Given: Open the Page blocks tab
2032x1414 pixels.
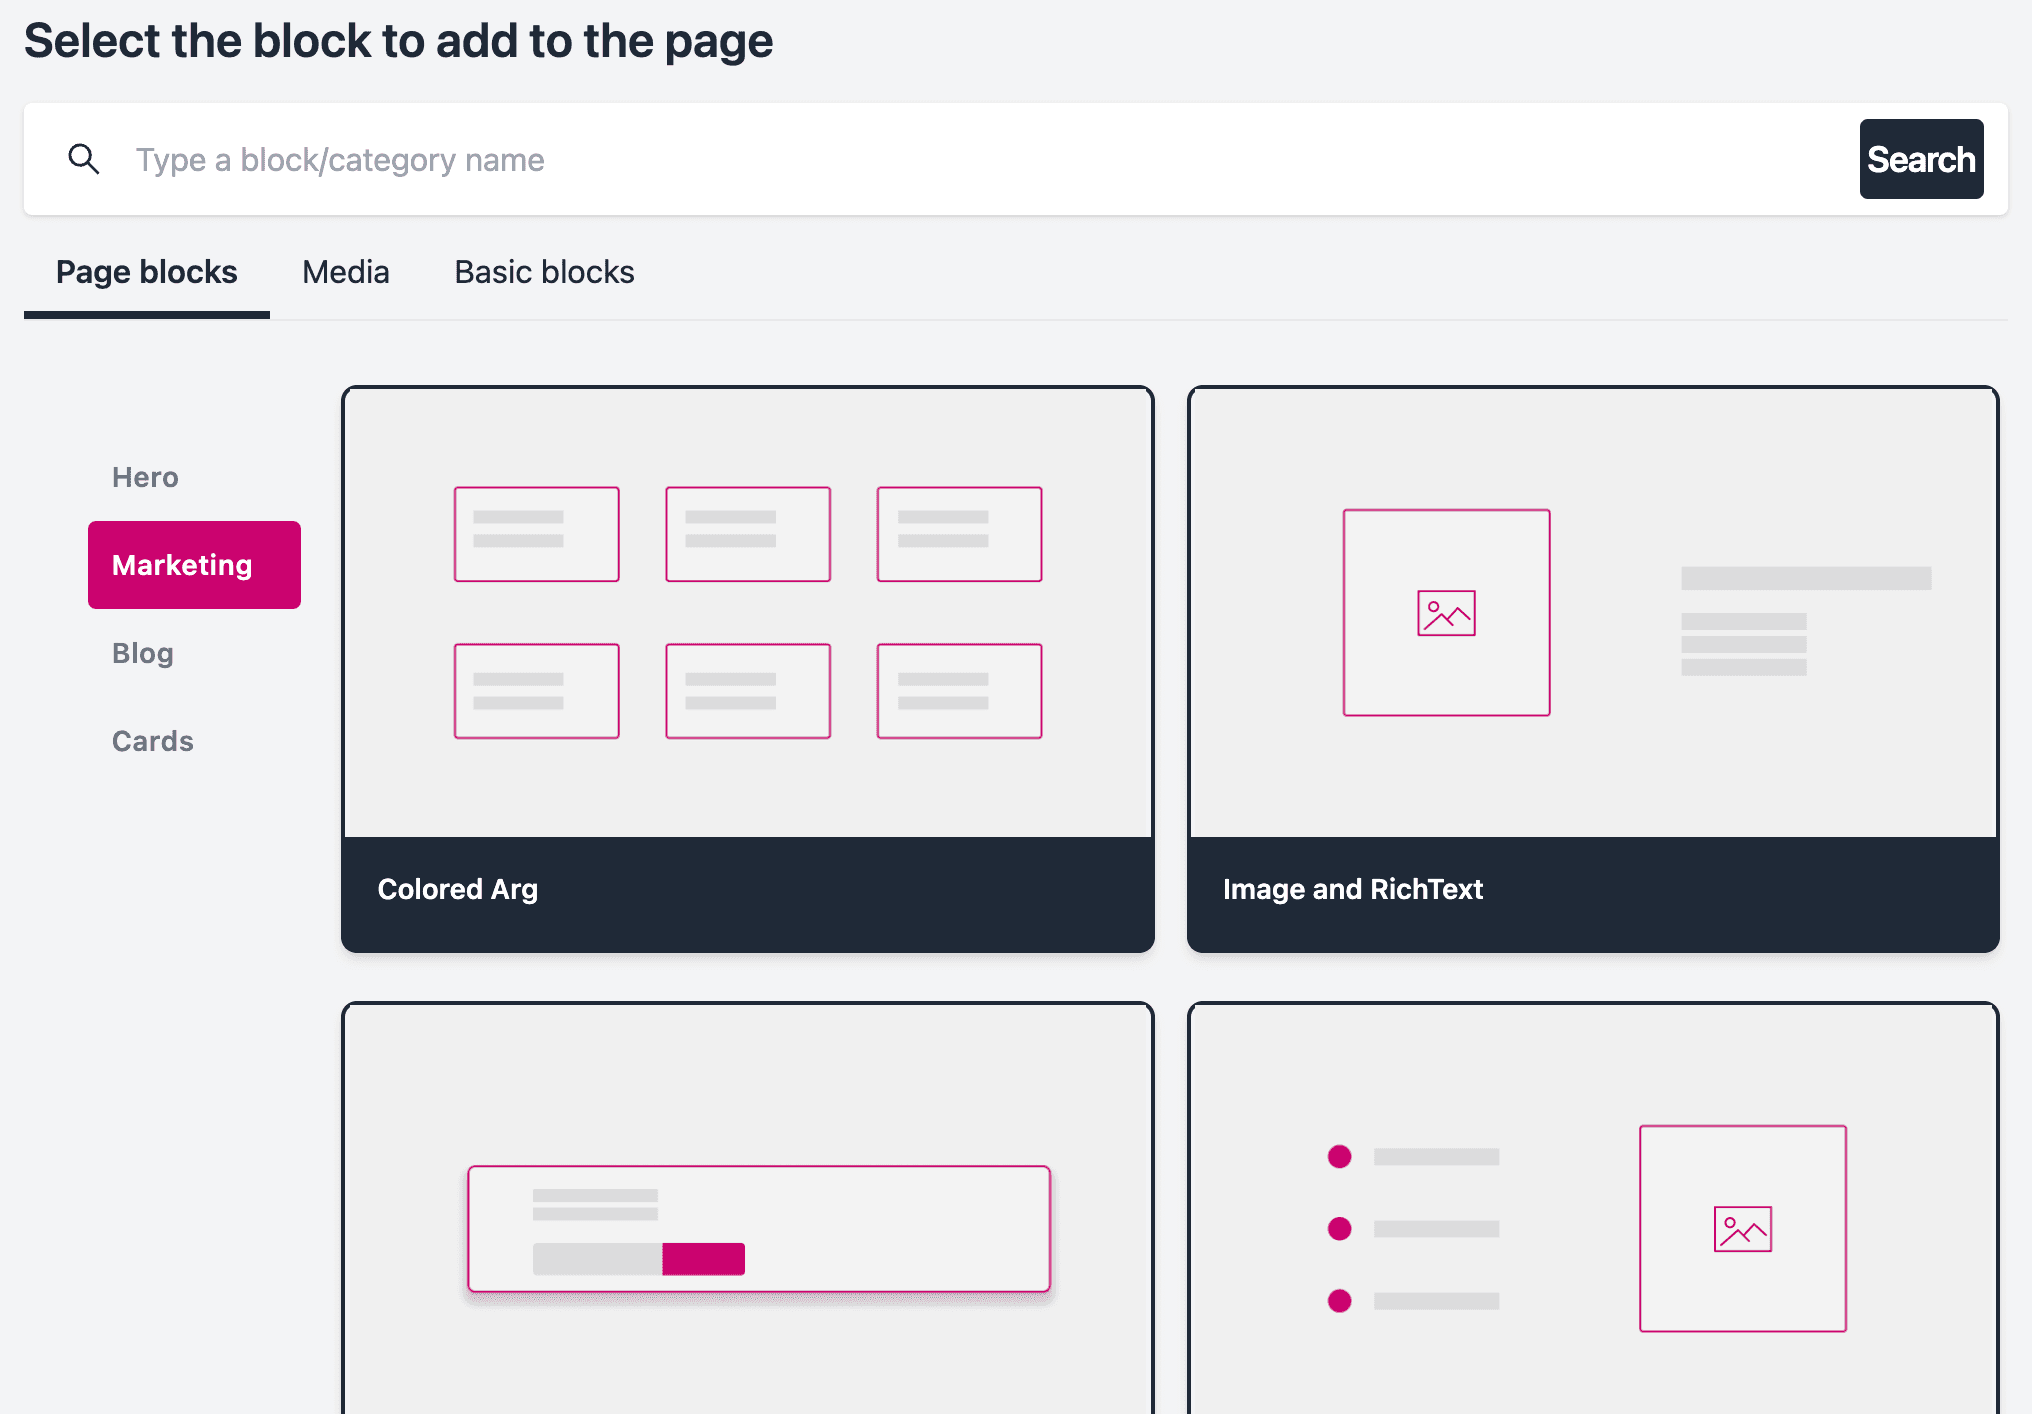Looking at the screenshot, I should click(x=146, y=271).
